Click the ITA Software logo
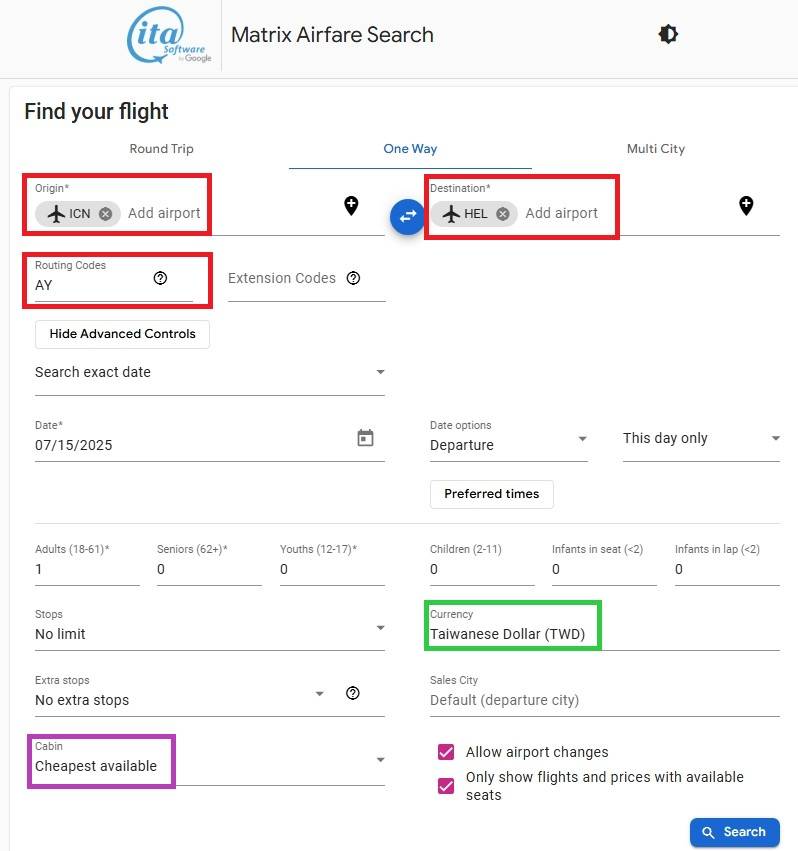Screen dimensions: 798x851 point(169,37)
